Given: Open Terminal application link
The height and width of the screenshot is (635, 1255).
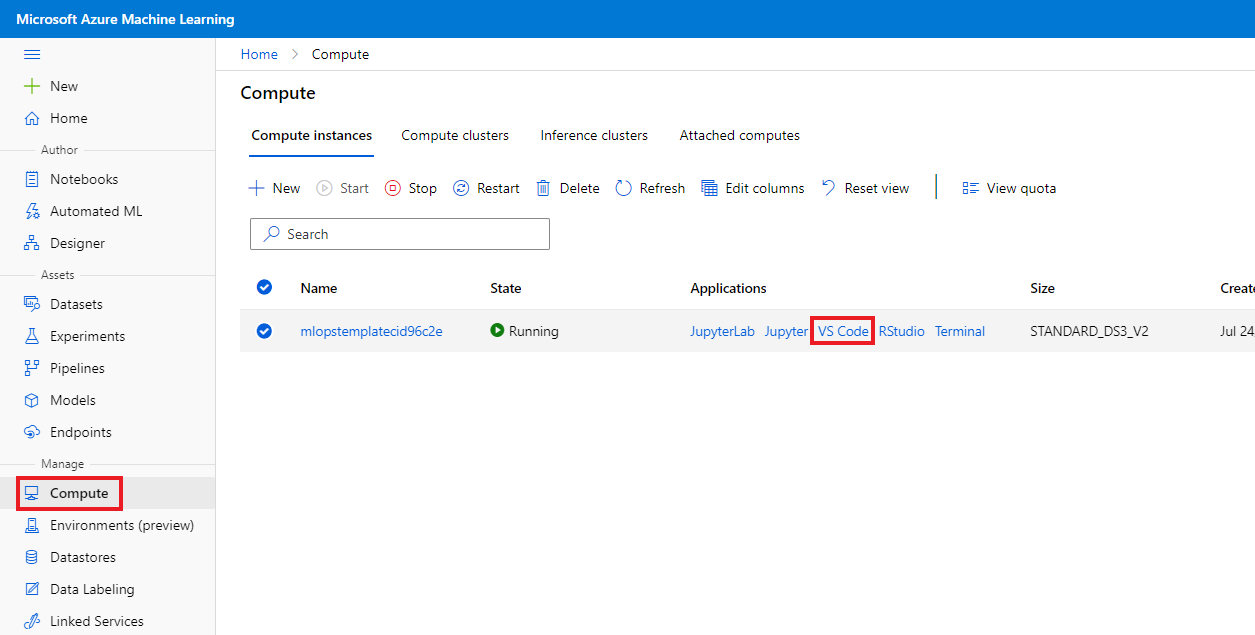Looking at the screenshot, I should (x=960, y=331).
